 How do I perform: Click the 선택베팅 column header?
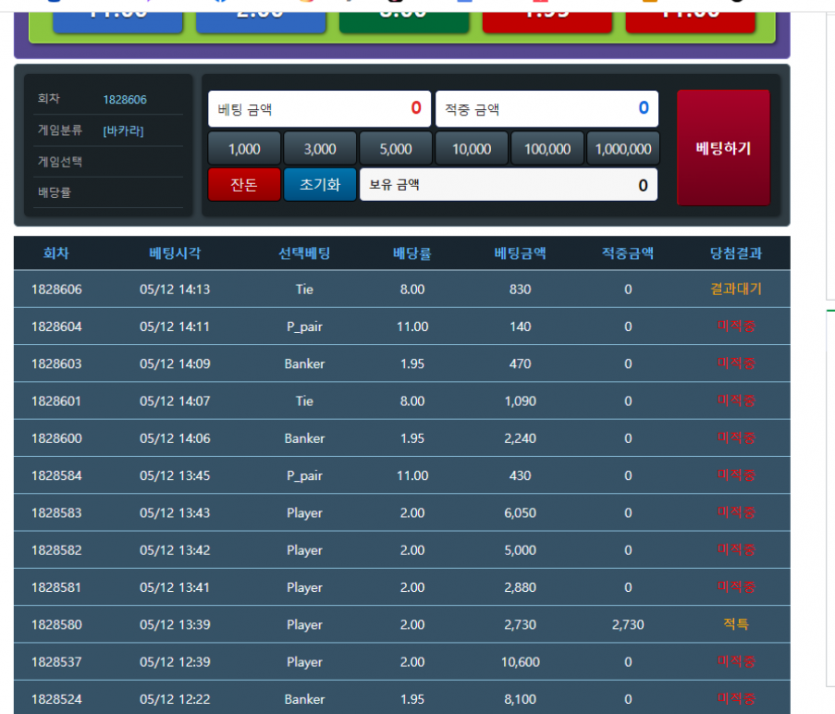[x=304, y=253]
